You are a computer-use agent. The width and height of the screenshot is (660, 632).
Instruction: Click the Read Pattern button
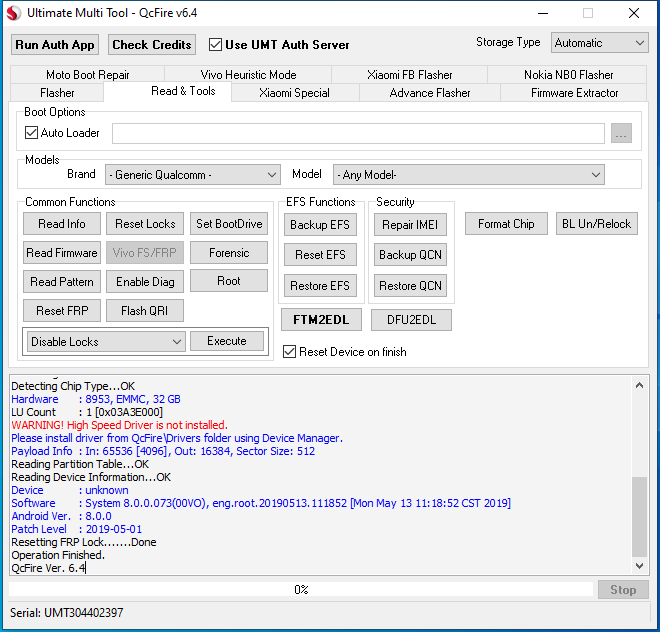(x=62, y=281)
